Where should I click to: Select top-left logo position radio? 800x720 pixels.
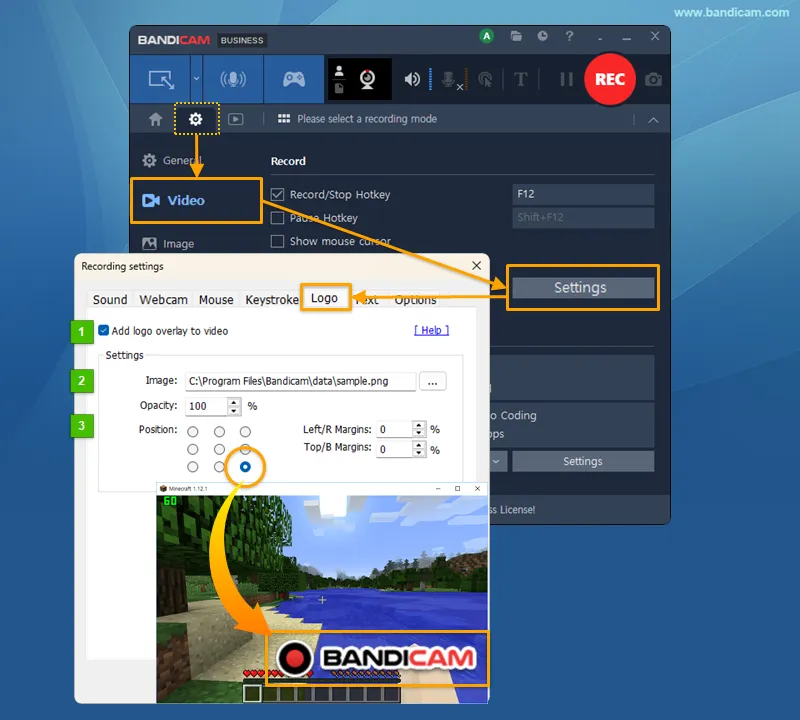tap(192, 432)
